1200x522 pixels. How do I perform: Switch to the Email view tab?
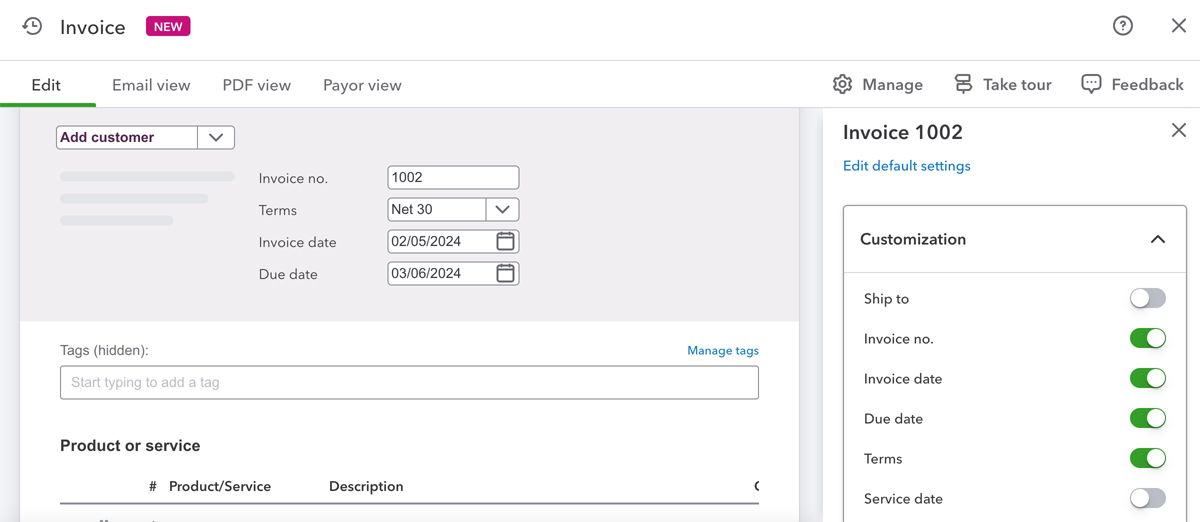coord(151,85)
